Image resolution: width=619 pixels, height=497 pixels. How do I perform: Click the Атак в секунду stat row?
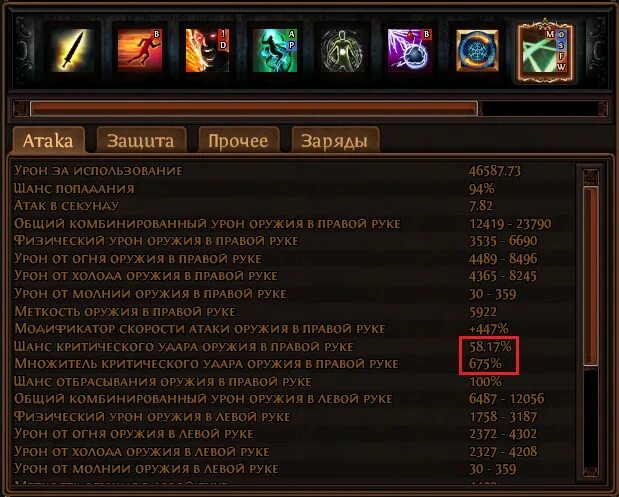pos(292,206)
